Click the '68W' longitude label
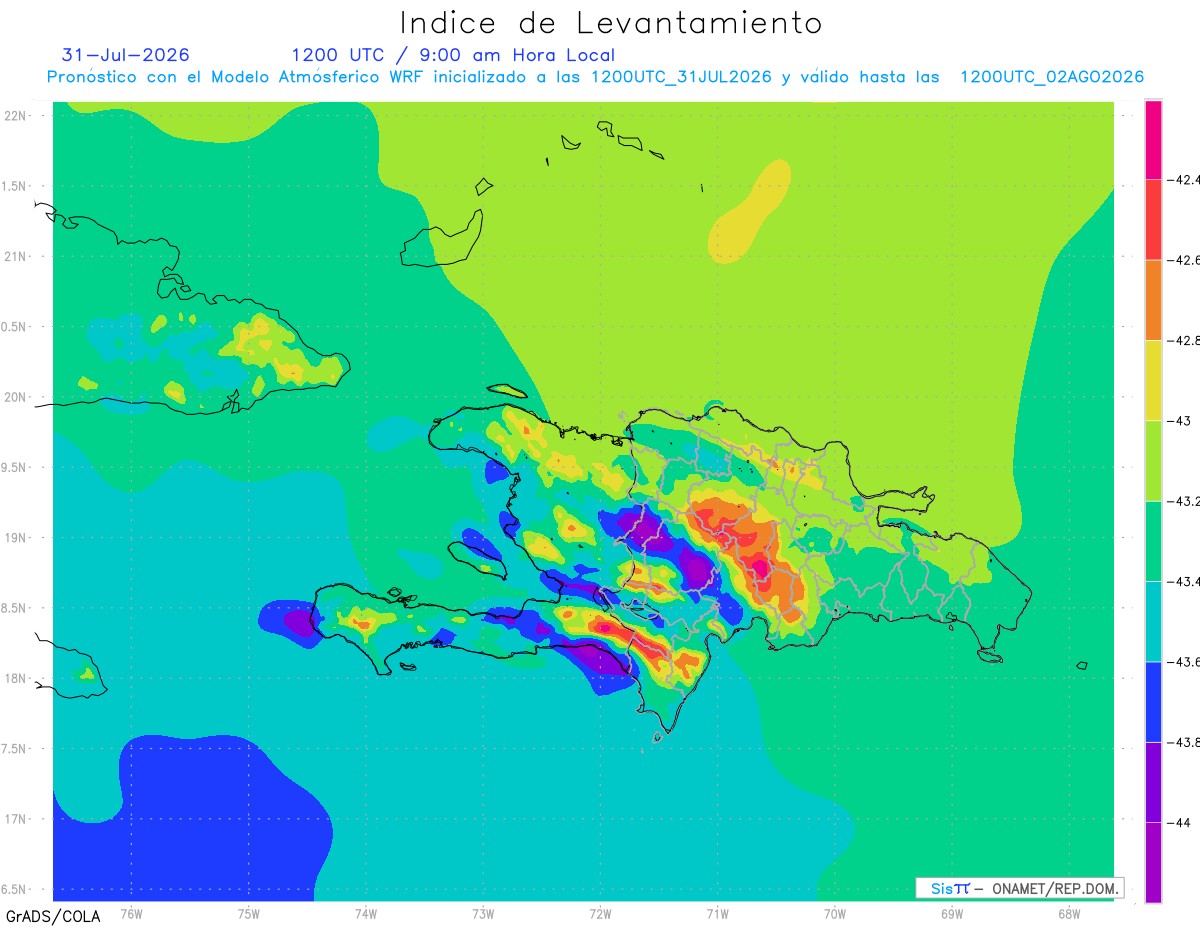The width and height of the screenshot is (1200, 927). (1069, 913)
